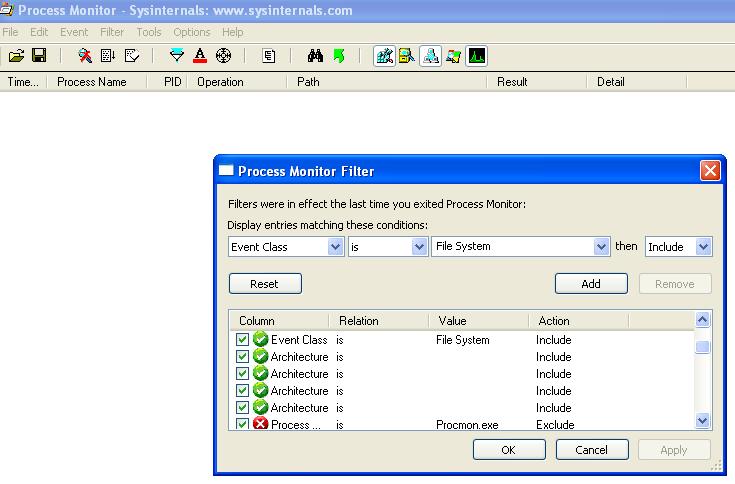This screenshot has width=735, height=484.
Task: Toggle Show Process and Thread Activity icon
Action: coord(453,56)
